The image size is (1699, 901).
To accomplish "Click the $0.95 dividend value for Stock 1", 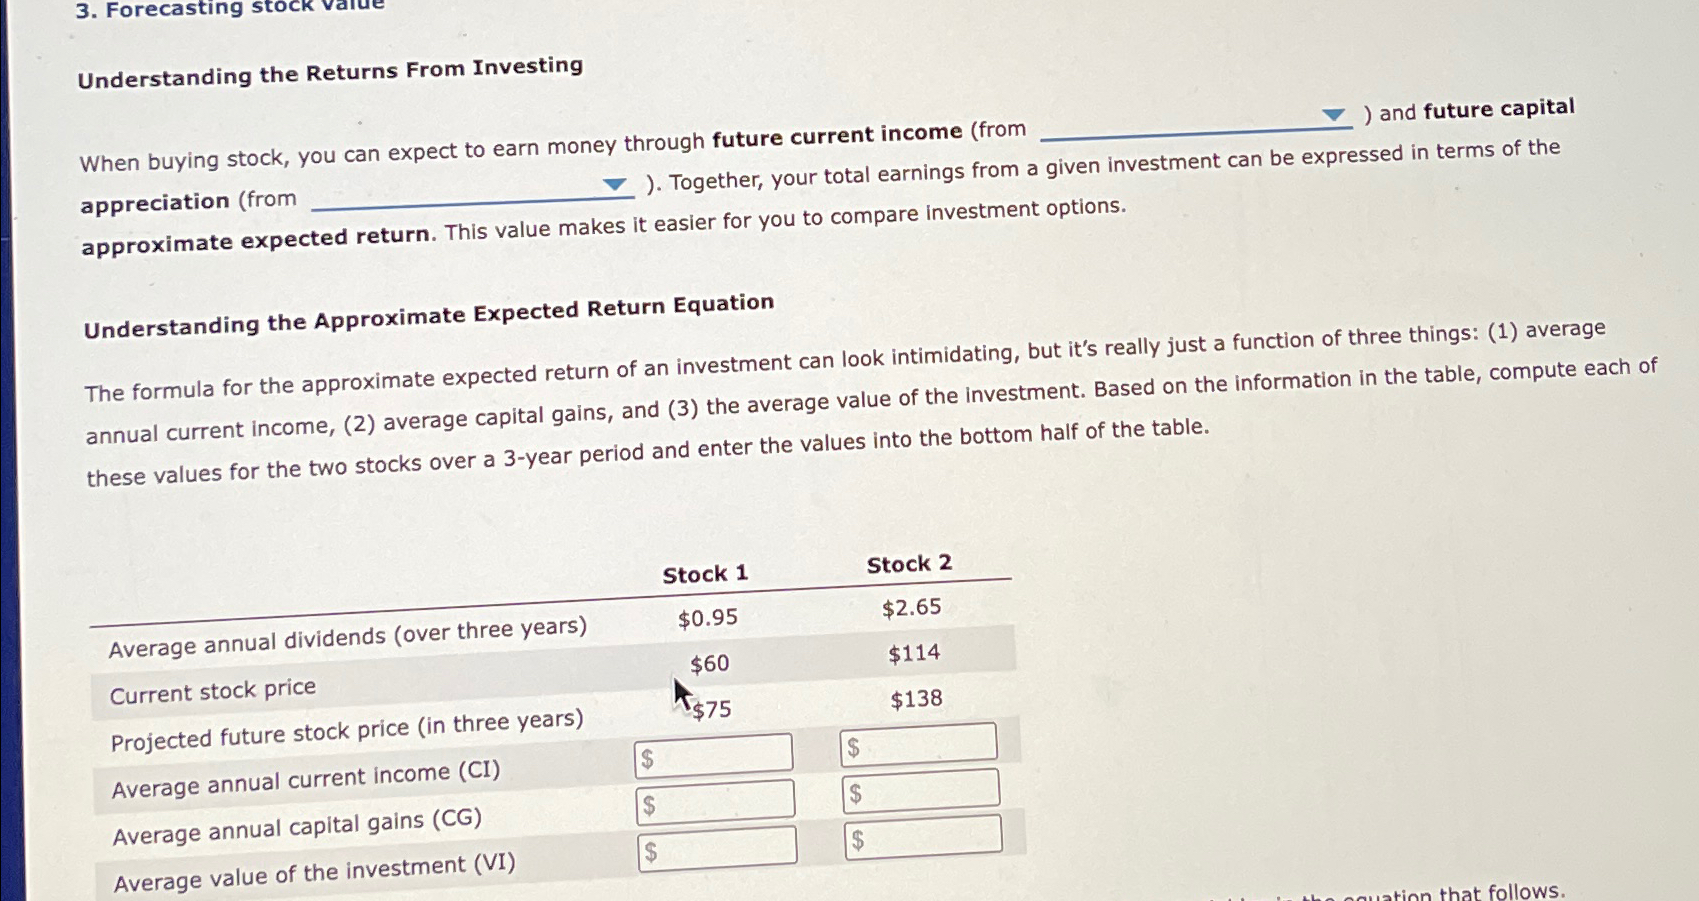I will point(706,618).
